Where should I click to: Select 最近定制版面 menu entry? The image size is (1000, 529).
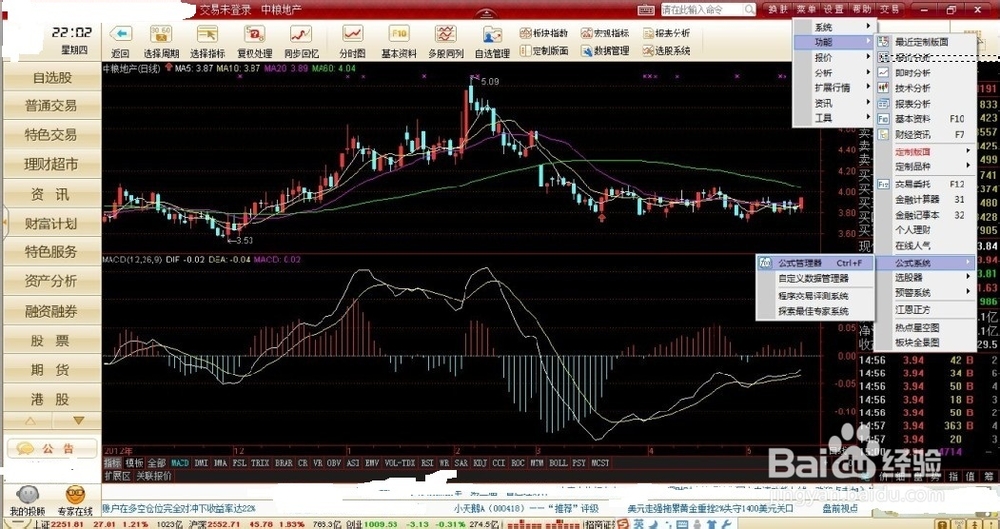925,42
